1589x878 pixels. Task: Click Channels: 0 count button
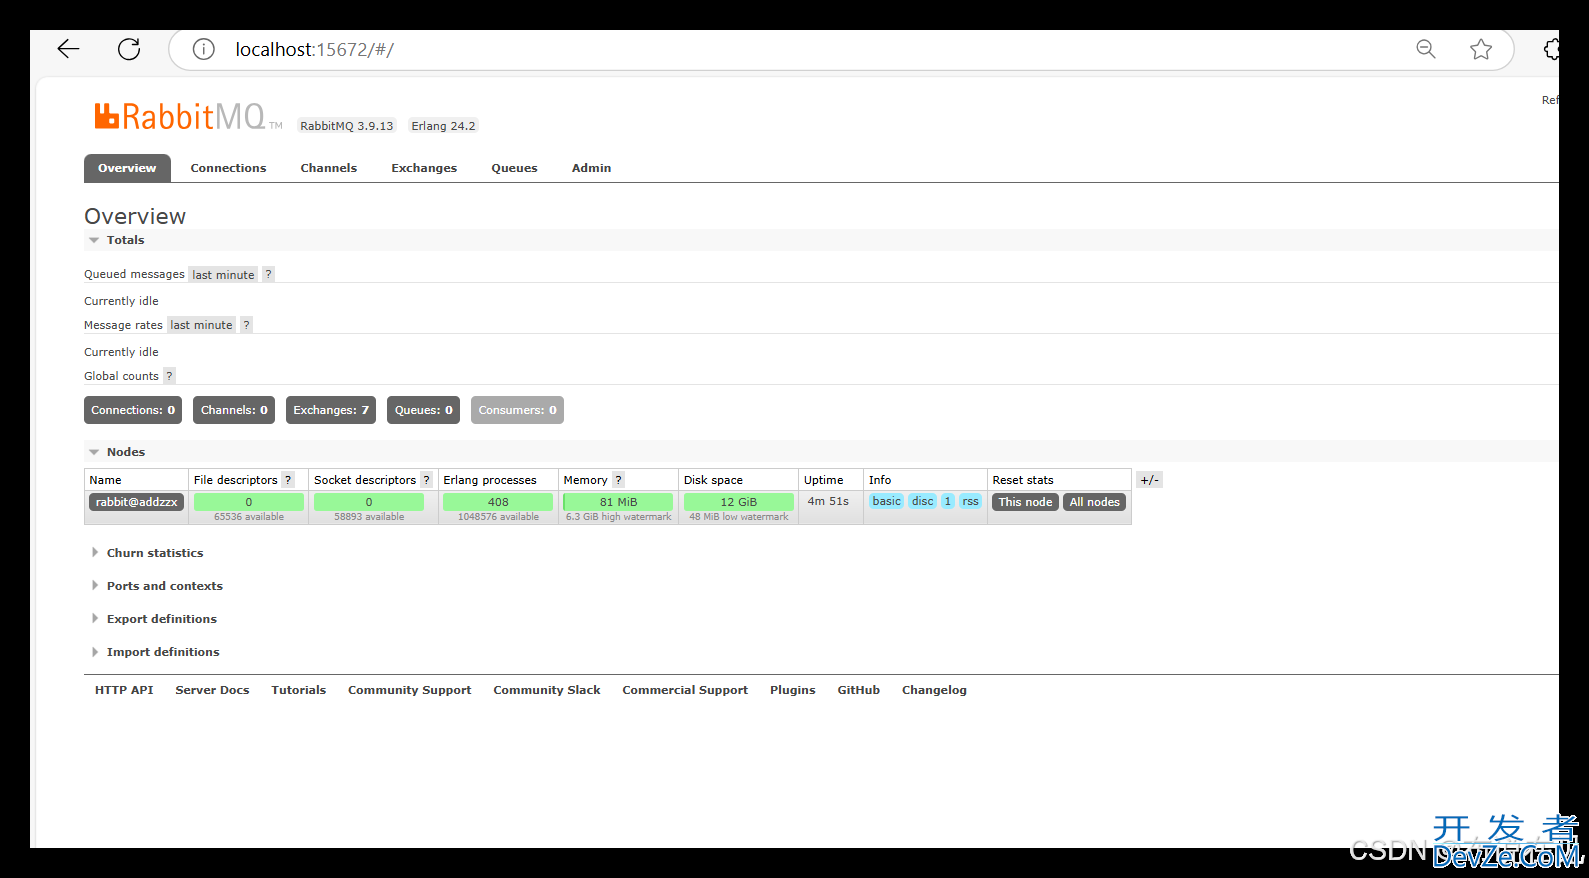point(234,410)
